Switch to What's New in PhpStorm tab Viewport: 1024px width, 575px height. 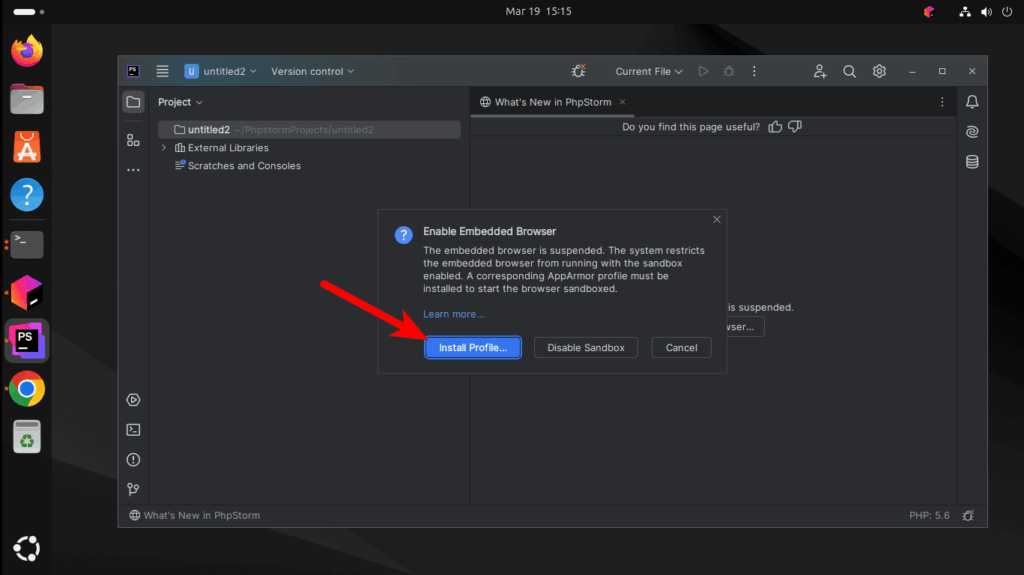[552, 102]
